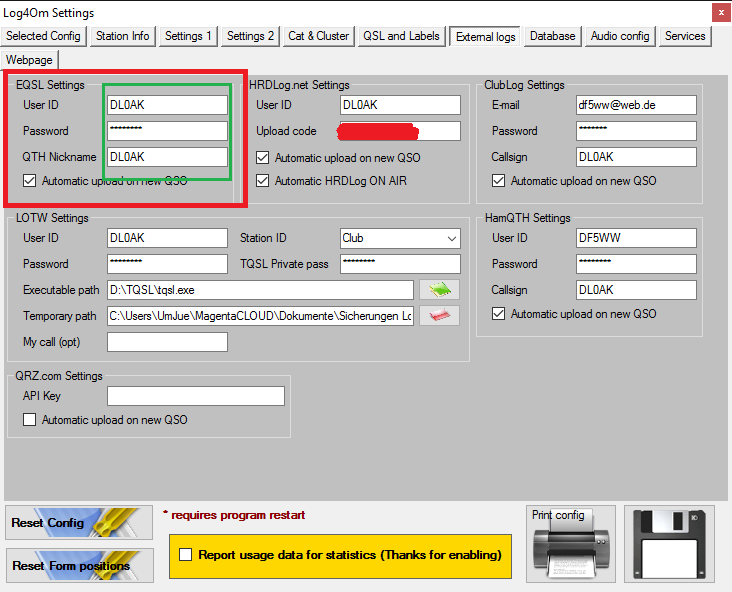Click the LOTW Temporary path field
The image size is (732, 592).
pos(260,316)
